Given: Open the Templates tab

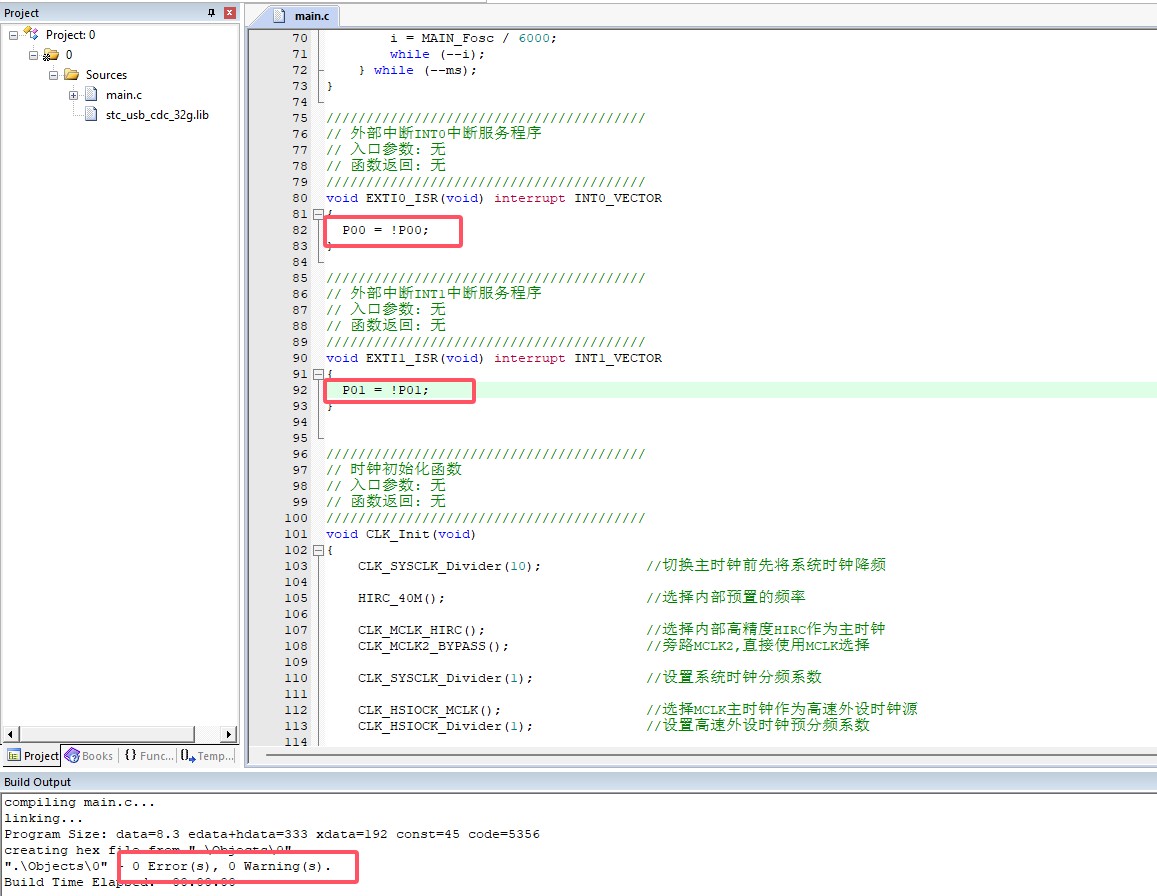Looking at the screenshot, I should 207,756.
